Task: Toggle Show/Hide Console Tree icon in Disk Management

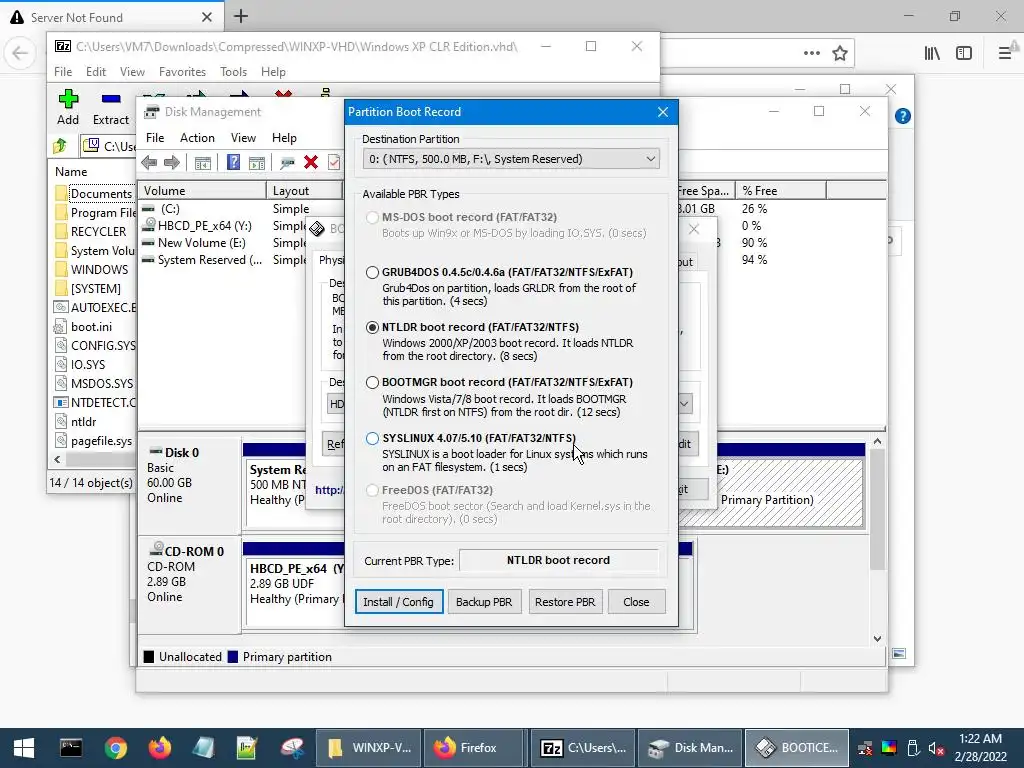Action: pos(202,163)
